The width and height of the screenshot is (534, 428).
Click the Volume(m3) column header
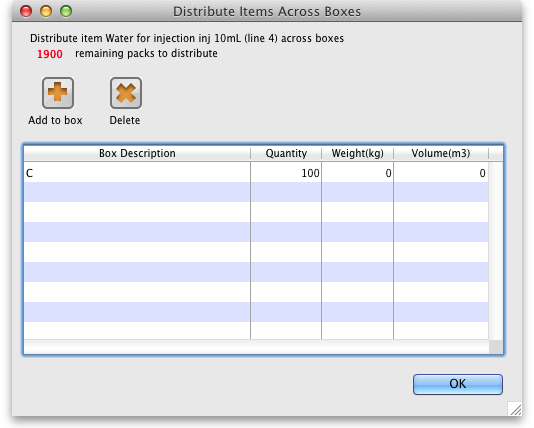441,153
